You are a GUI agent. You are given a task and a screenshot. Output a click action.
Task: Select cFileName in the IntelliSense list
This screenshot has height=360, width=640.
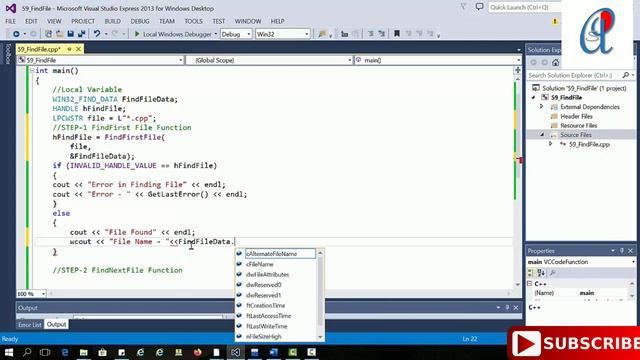click(x=259, y=264)
